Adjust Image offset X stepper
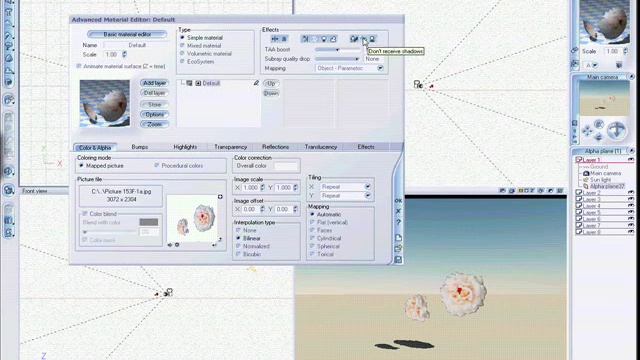The width and height of the screenshot is (640, 360). pyautogui.click(x=262, y=209)
